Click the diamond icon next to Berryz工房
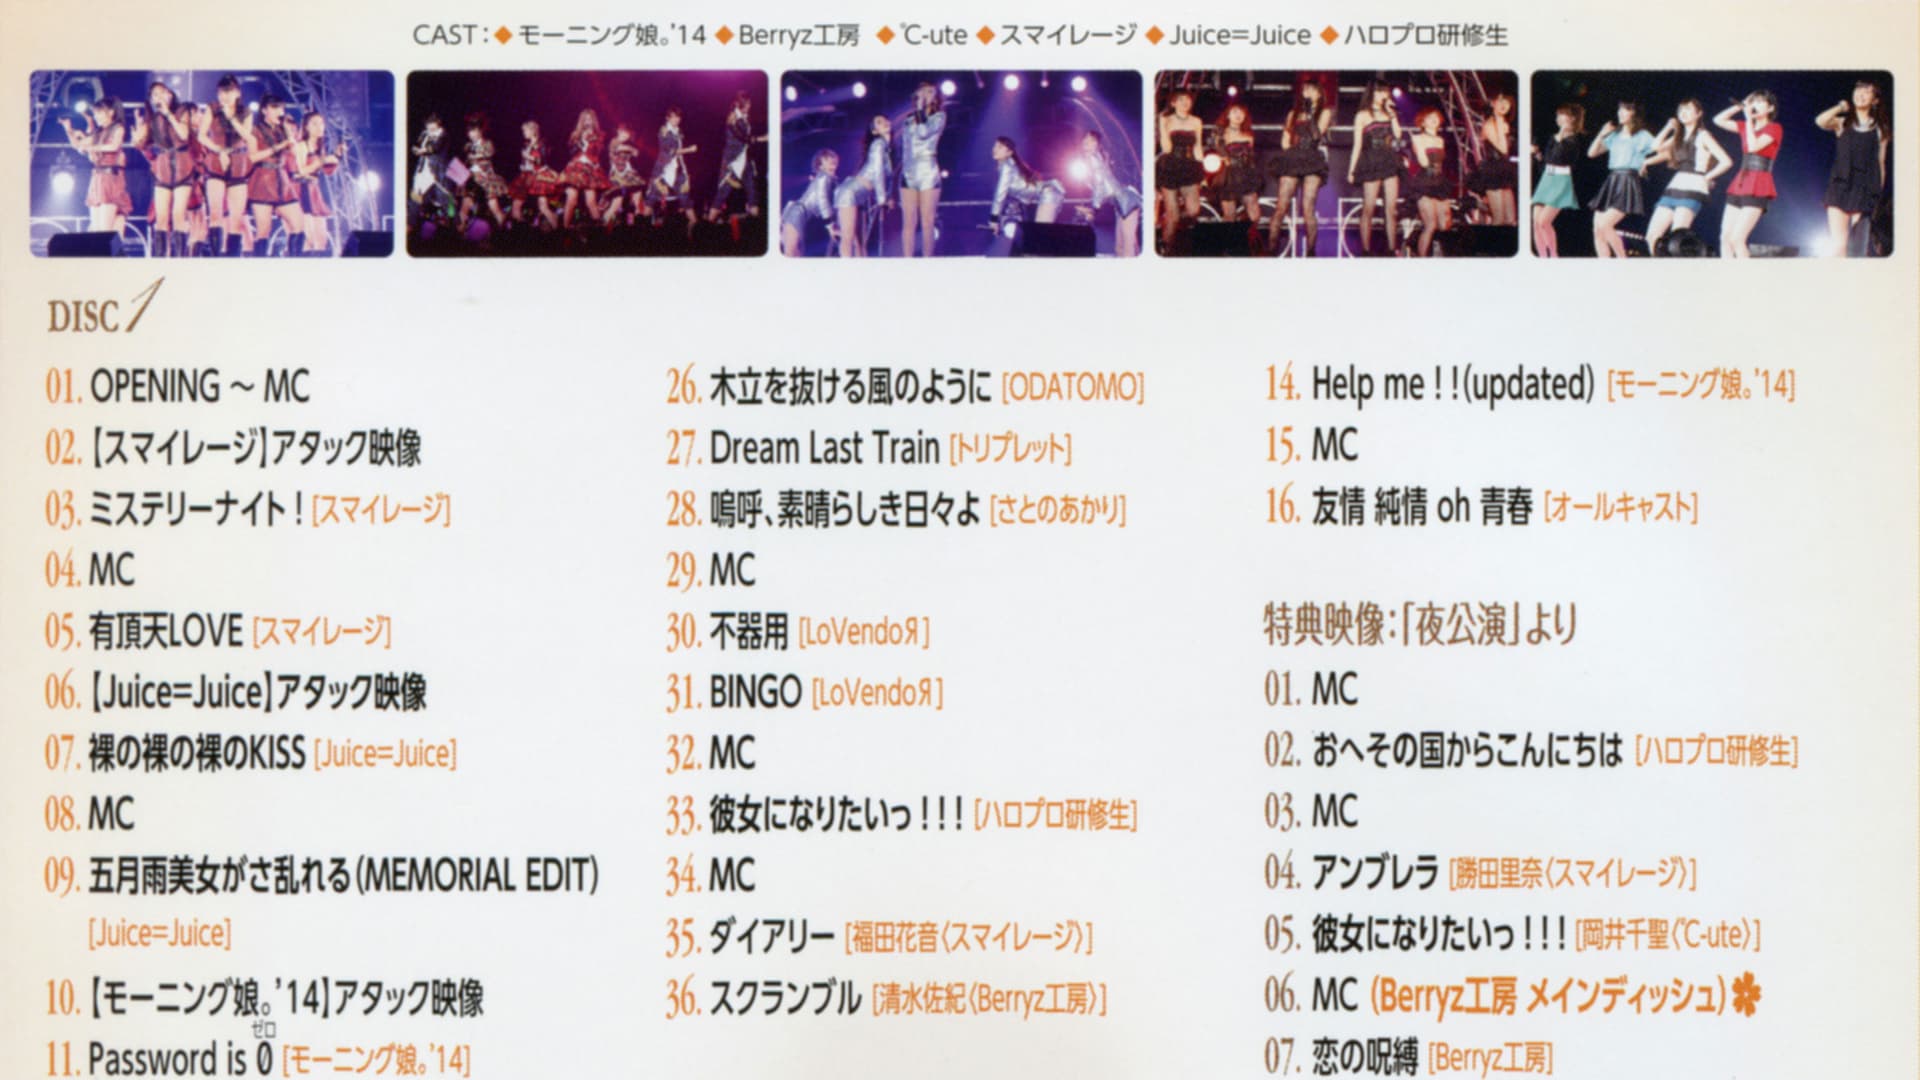 (x=723, y=35)
